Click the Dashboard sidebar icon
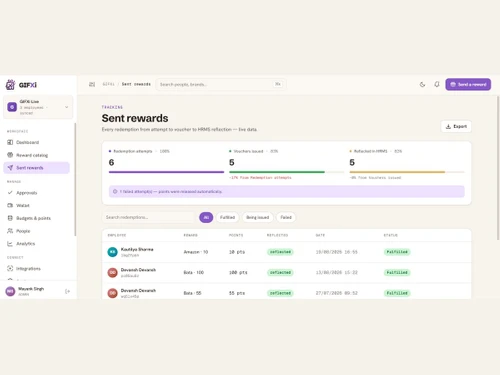The width and height of the screenshot is (500, 375). (x=10, y=142)
